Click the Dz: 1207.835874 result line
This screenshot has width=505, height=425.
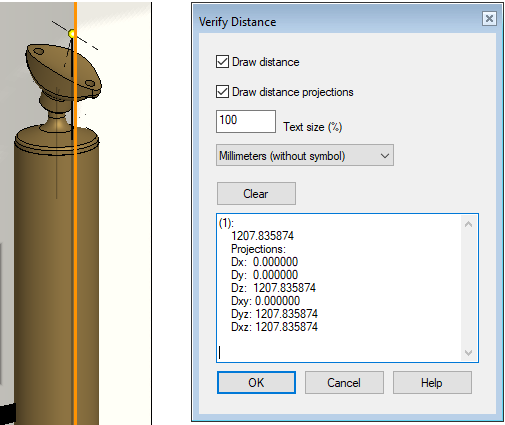click(x=273, y=288)
